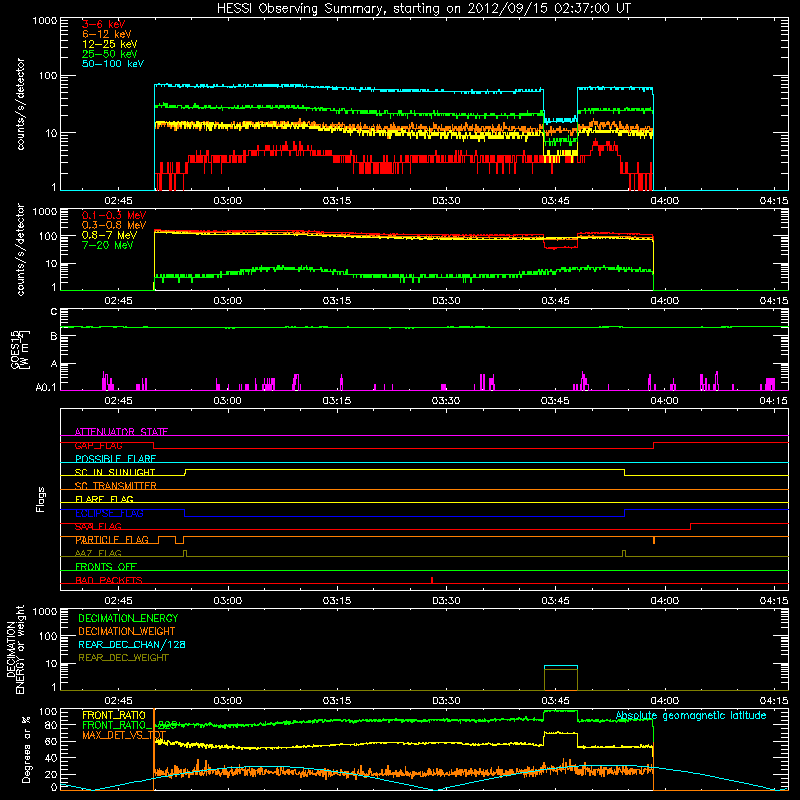The width and height of the screenshot is (800, 800).
Task: Click the BAD_PACKETS spike marker near 03:28
Action: click(x=432, y=580)
